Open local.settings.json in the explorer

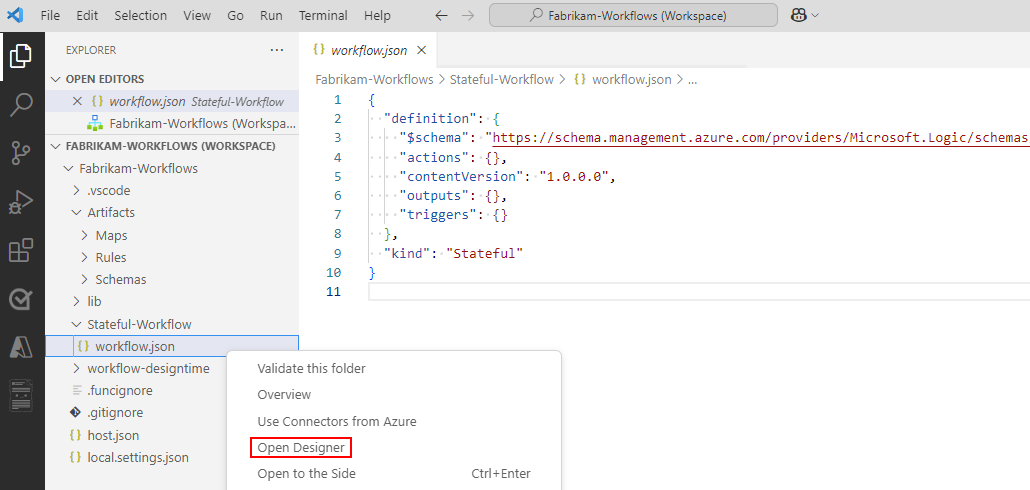pos(137,457)
